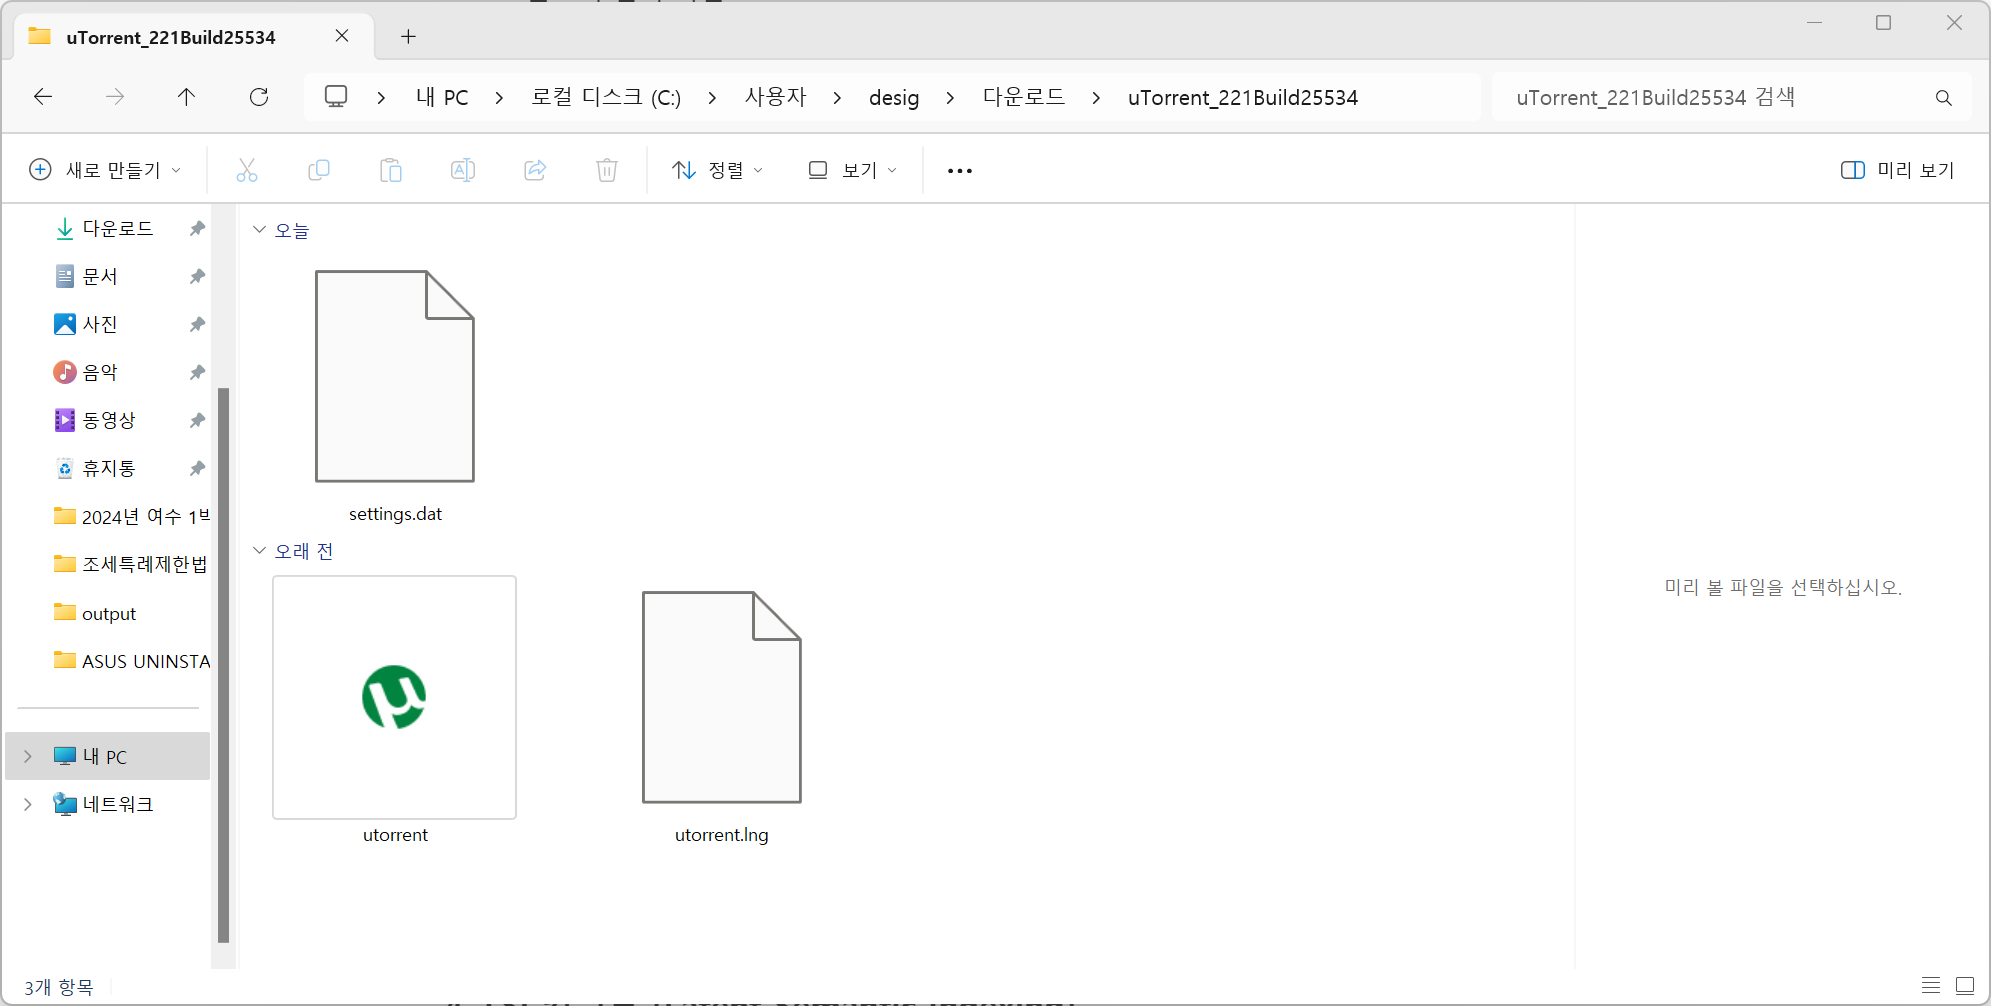Click desig breadcrumb
This screenshot has height=1006, width=1991.
tap(894, 97)
